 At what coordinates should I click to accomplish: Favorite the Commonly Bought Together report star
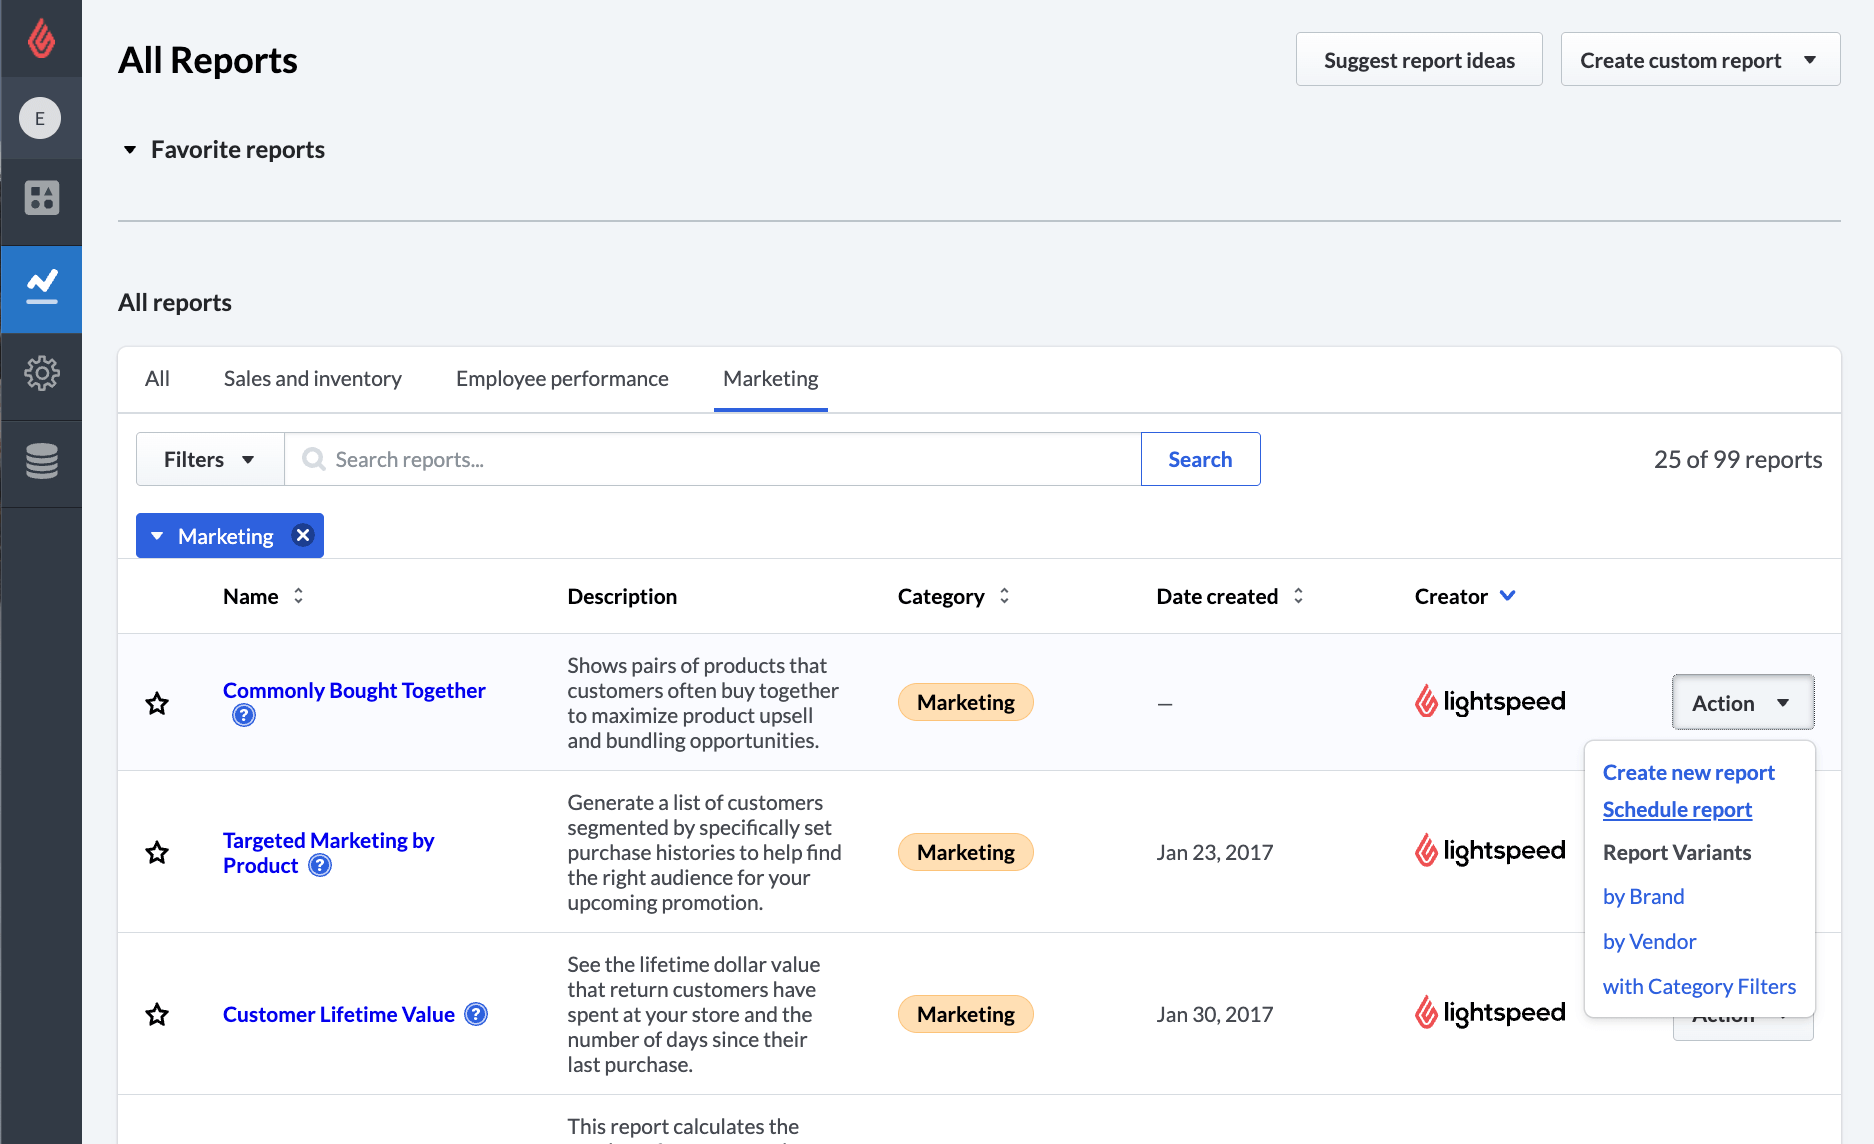[157, 703]
